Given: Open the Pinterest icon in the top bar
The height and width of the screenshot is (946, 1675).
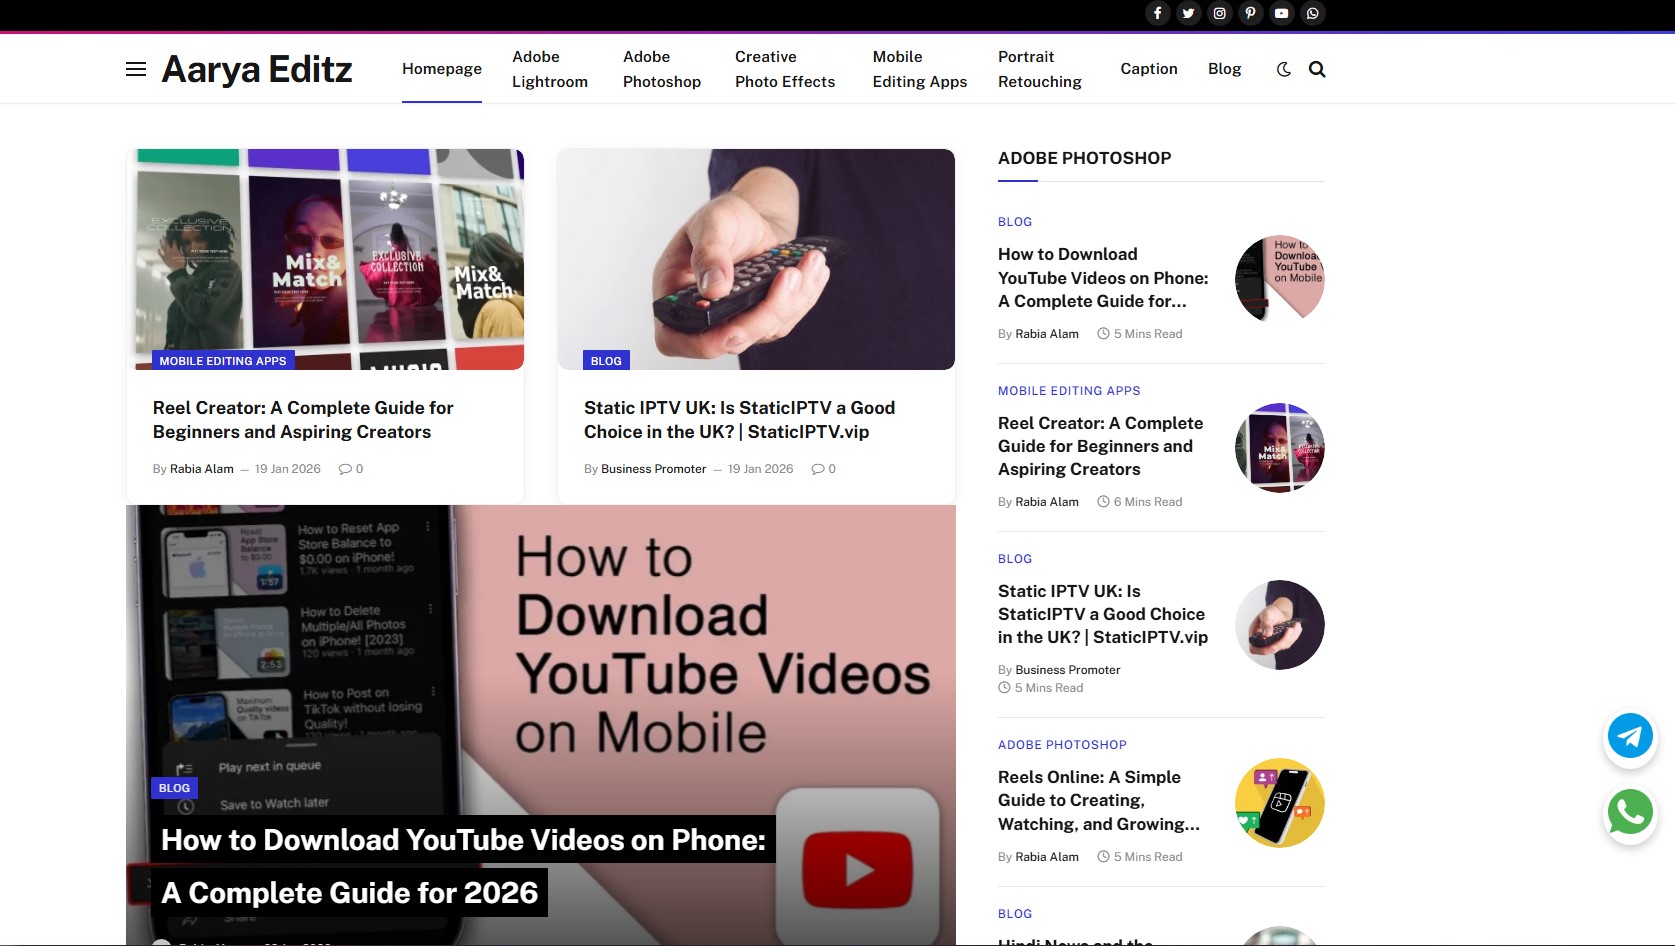Looking at the screenshot, I should pyautogui.click(x=1250, y=13).
